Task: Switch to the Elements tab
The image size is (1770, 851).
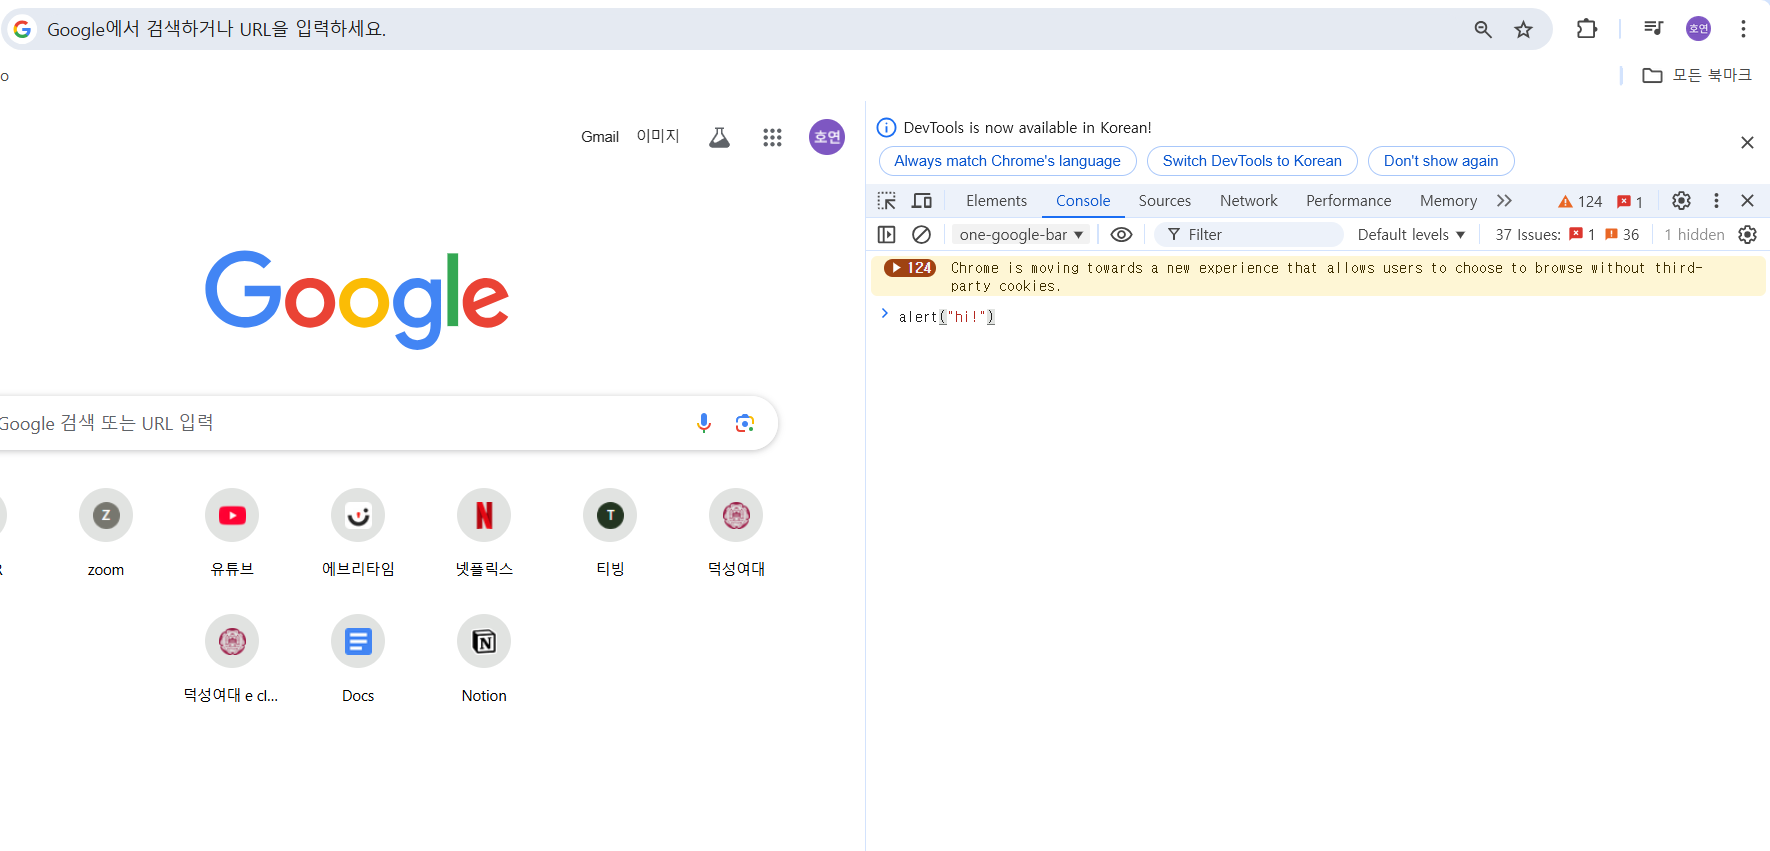Action: tap(996, 201)
